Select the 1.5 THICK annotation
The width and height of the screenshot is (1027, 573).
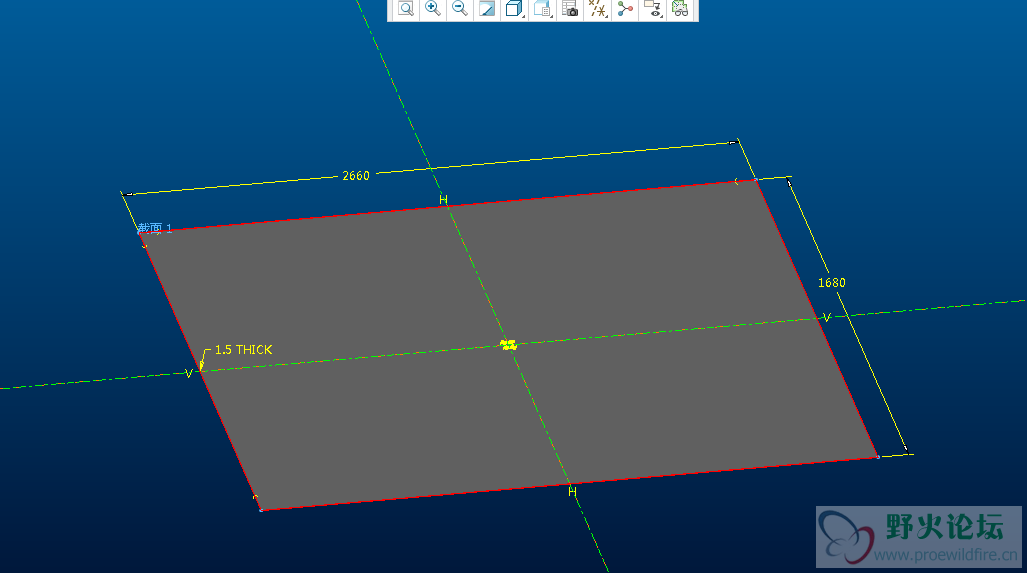coord(243,350)
